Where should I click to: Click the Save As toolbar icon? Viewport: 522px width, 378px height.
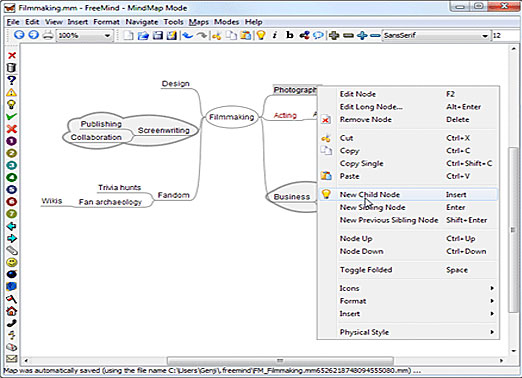[171, 35]
